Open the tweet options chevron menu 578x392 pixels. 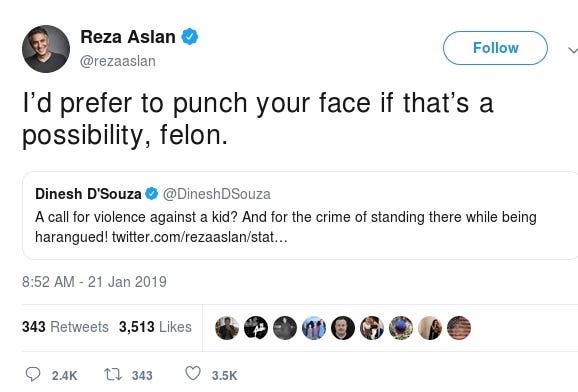572,50
